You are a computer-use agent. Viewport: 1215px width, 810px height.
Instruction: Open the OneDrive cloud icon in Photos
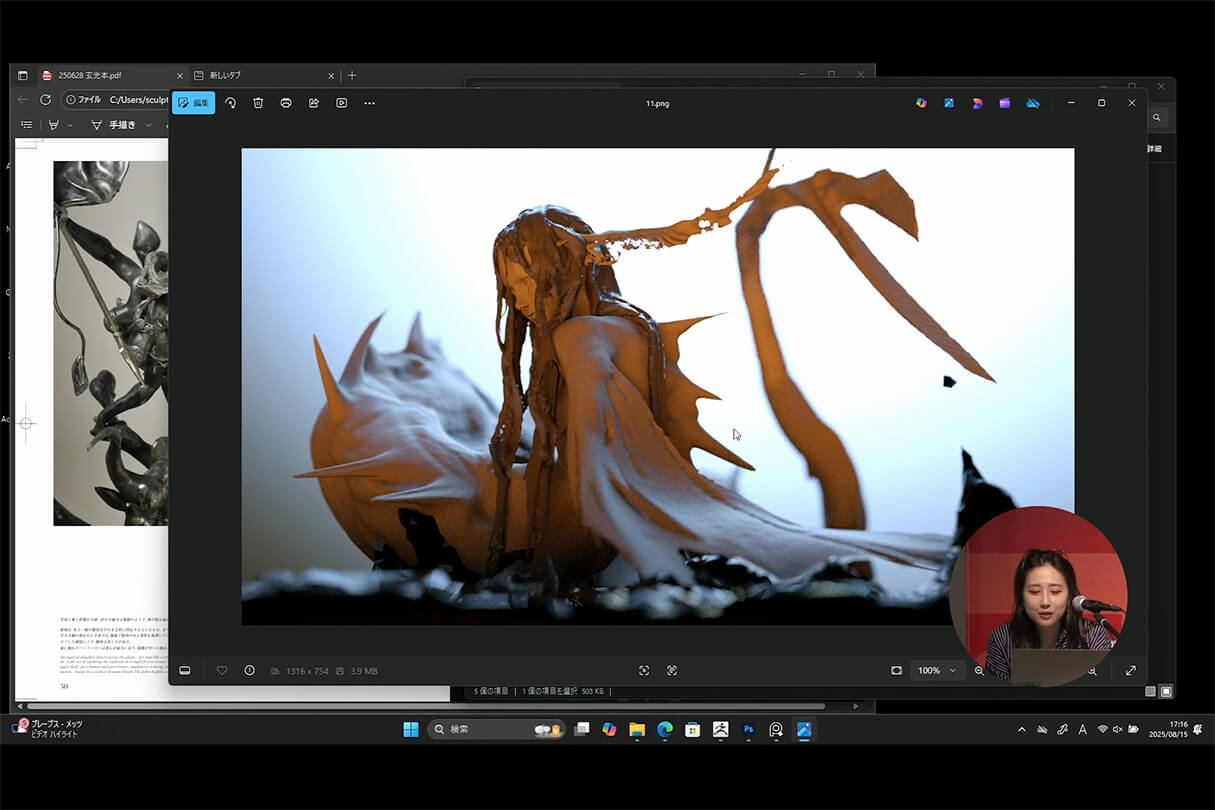tap(1033, 103)
